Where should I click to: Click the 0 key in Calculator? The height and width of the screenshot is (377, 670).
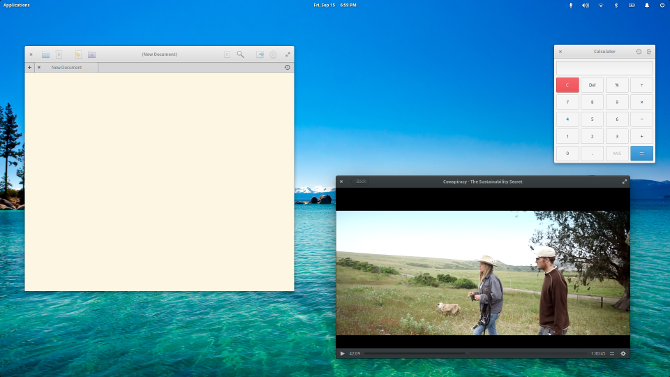[567, 153]
